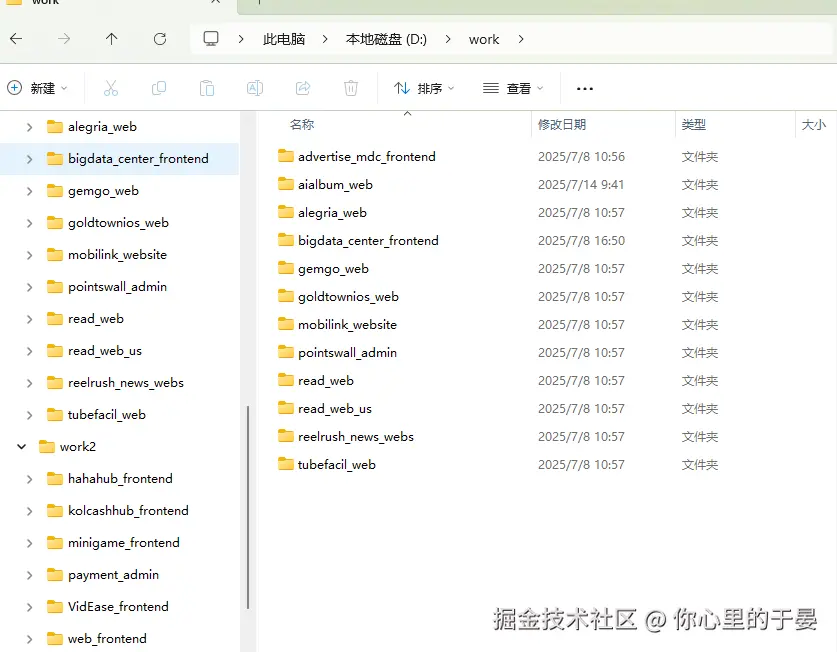Select pointswall_admin in the sidebar tree

coord(117,287)
